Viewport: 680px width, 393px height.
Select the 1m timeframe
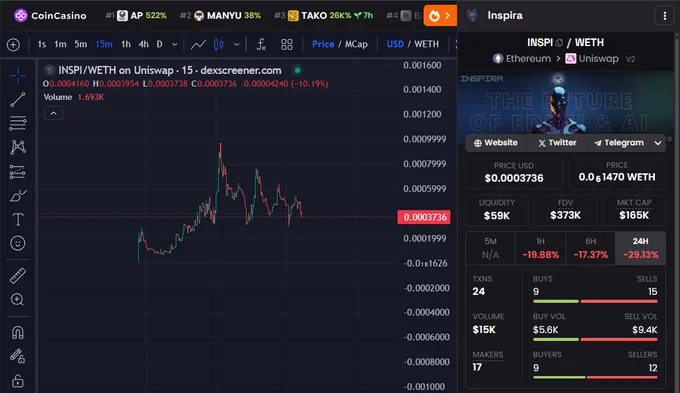tap(60, 44)
